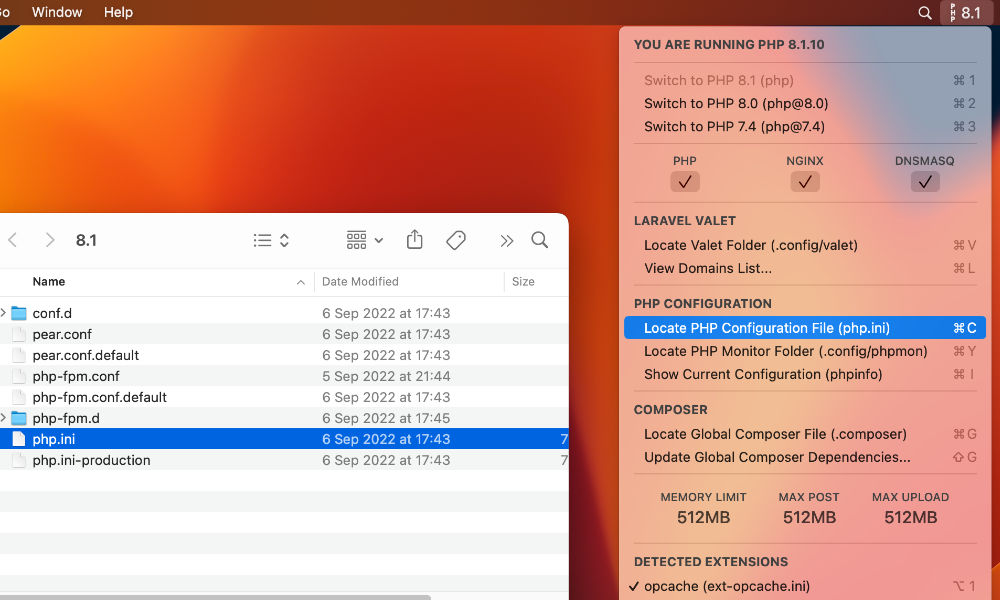Click the pear.conf file icon
This screenshot has width=1000, height=600.
coord(19,334)
